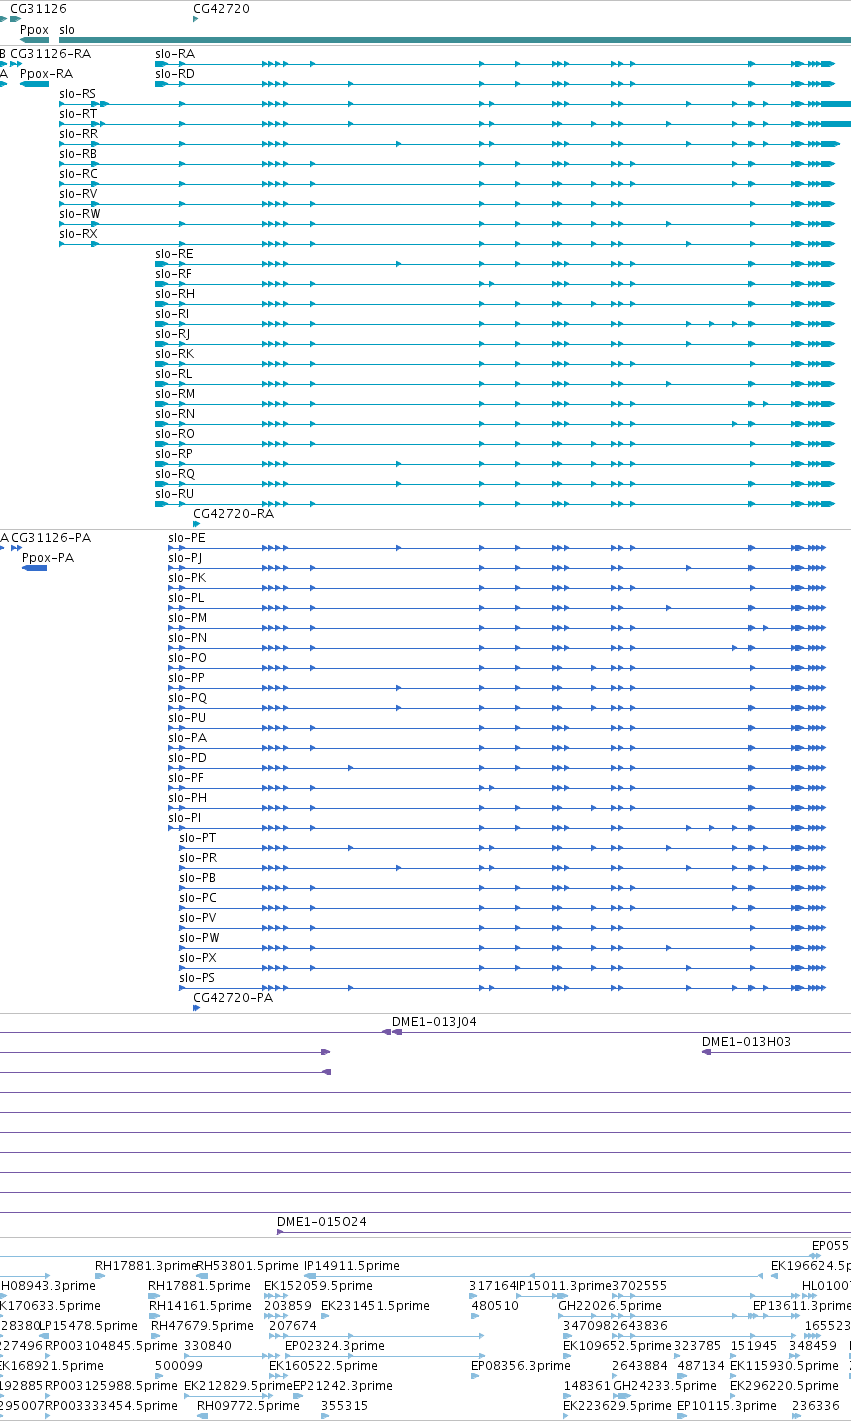The image size is (851, 1421).
Task: Click transcript label slo-RA
Action: pos(175,54)
